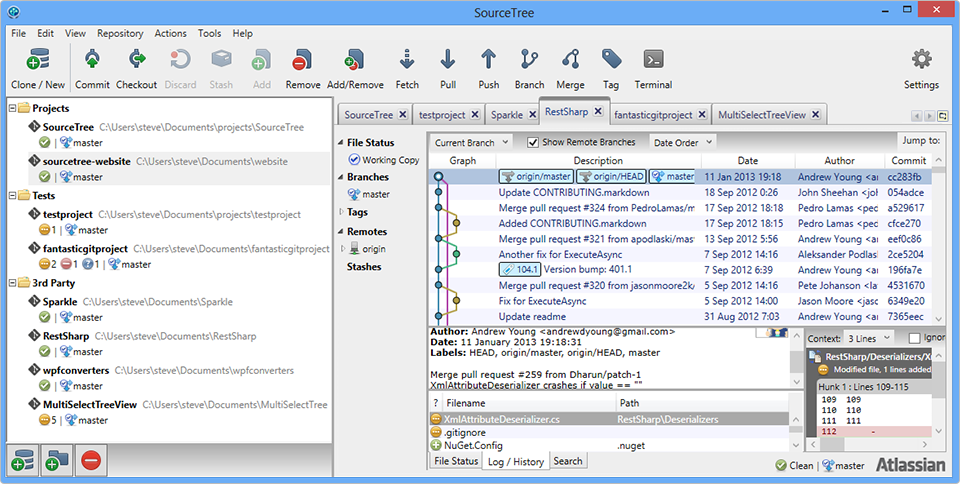Viewport: 960px width, 484px height.
Task: Open the Terminal from toolbar
Action: [653, 61]
